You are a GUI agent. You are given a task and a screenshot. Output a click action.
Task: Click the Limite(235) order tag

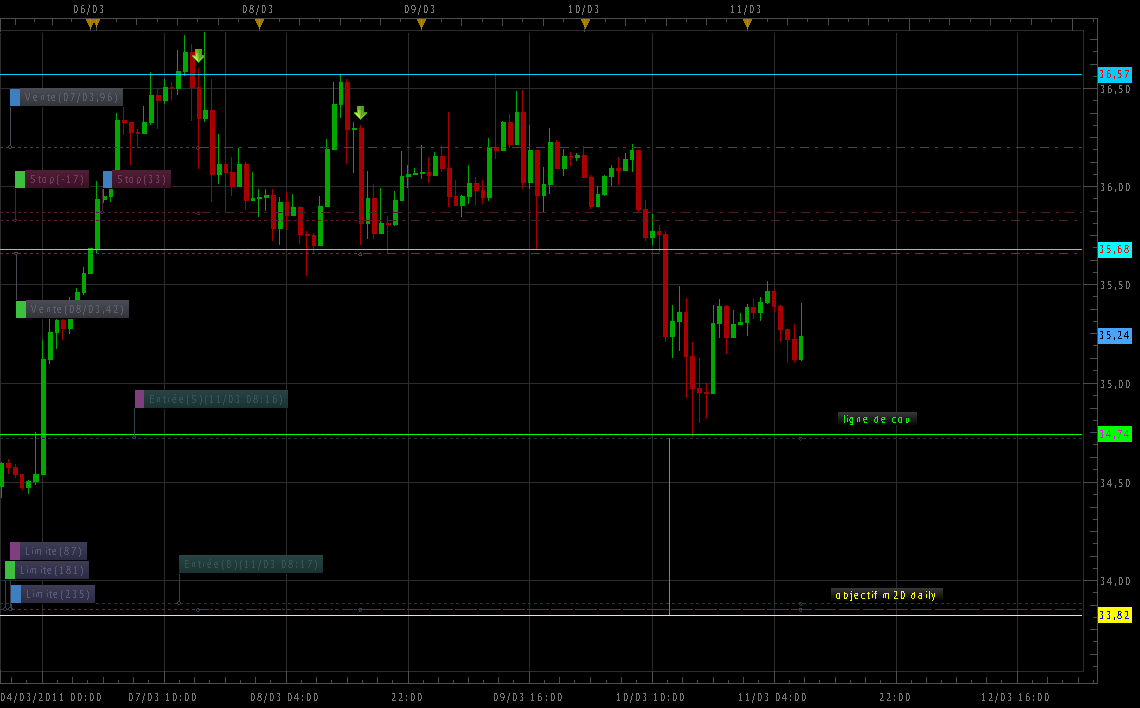click(x=52, y=594)
